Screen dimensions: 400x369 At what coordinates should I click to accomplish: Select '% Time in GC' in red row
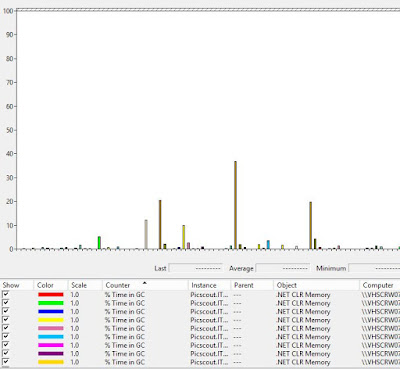[125, 295]
